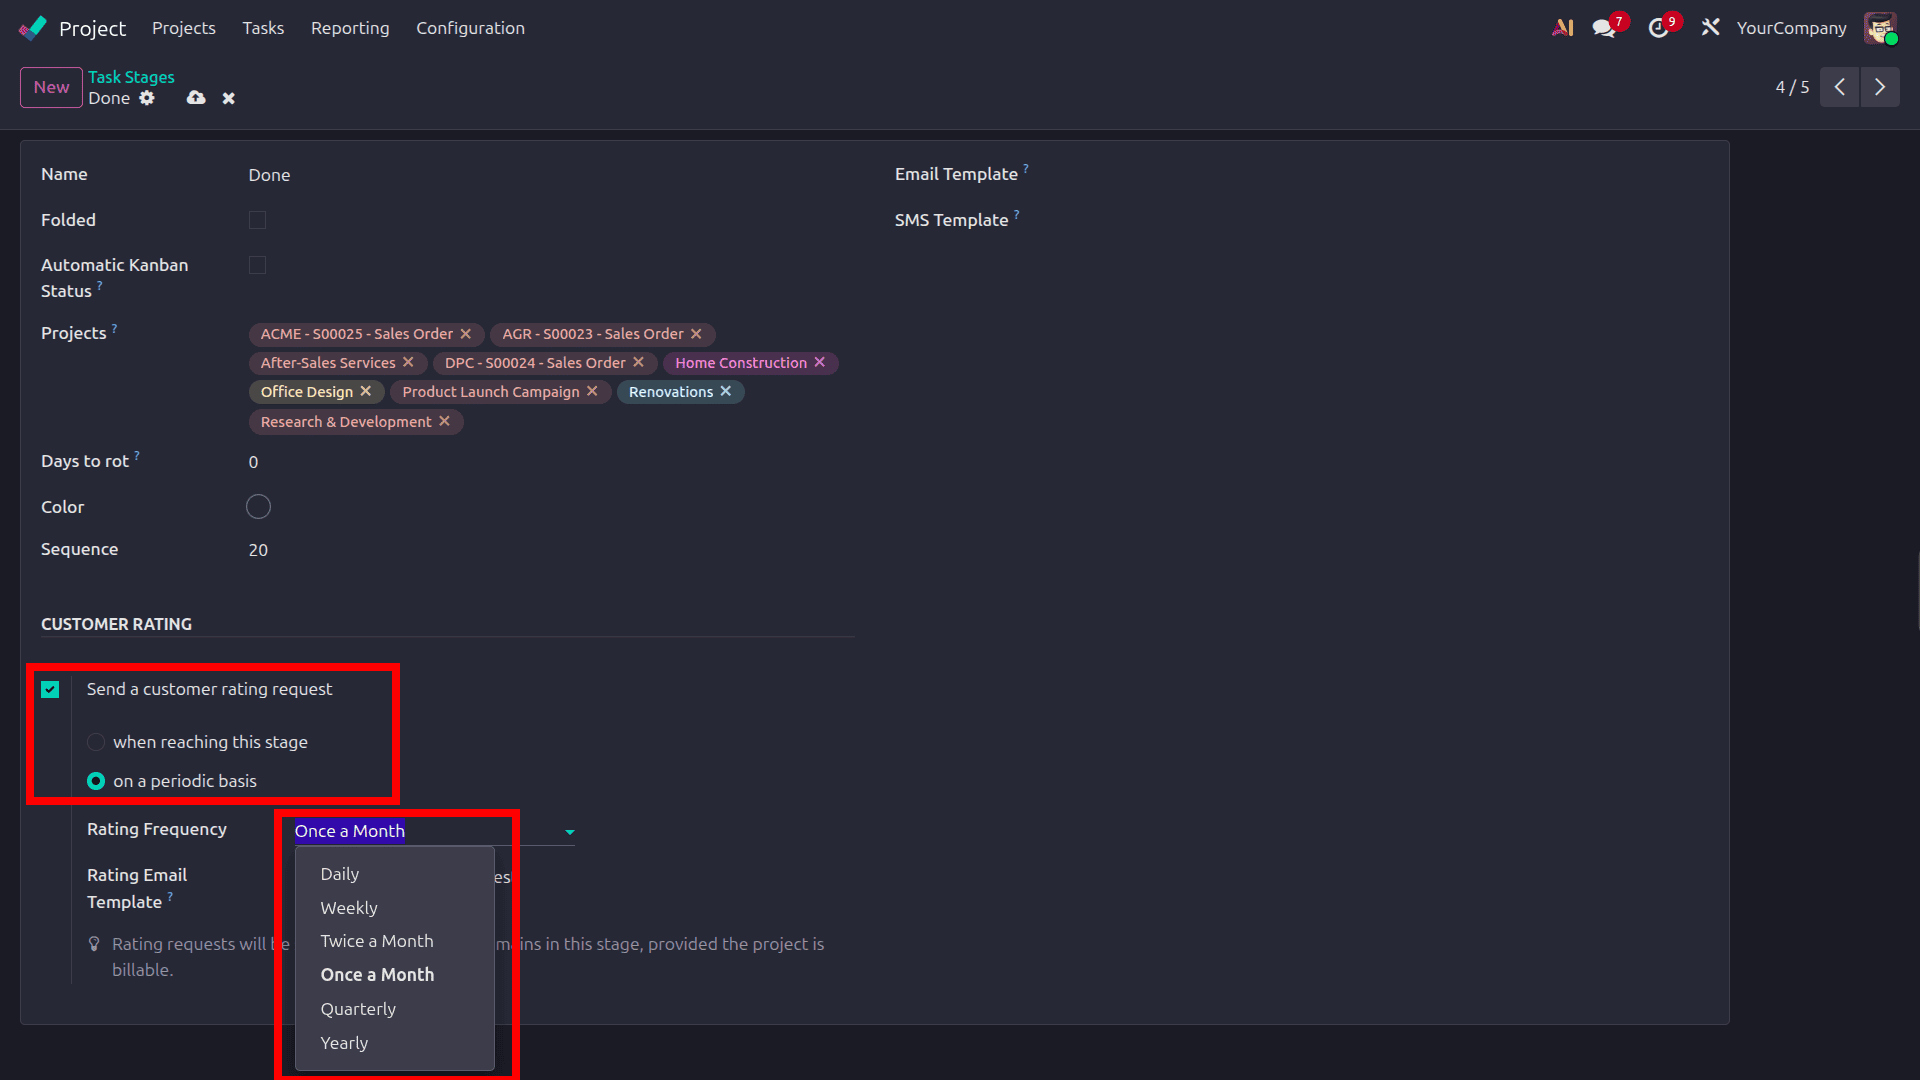This screenshot has height=1080, width=1920.
Task: Discard changes with the X icon
Action: 229,98
